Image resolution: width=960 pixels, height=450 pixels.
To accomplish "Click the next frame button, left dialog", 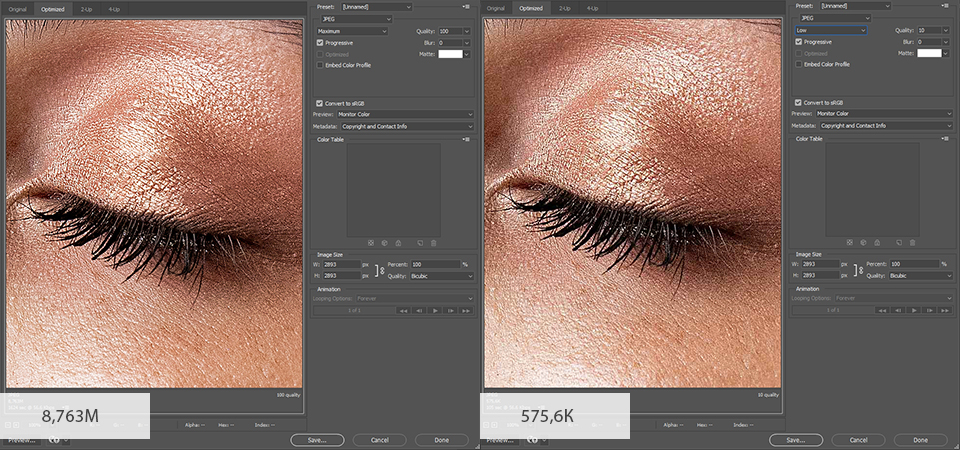I will click(x=451, y=311).
